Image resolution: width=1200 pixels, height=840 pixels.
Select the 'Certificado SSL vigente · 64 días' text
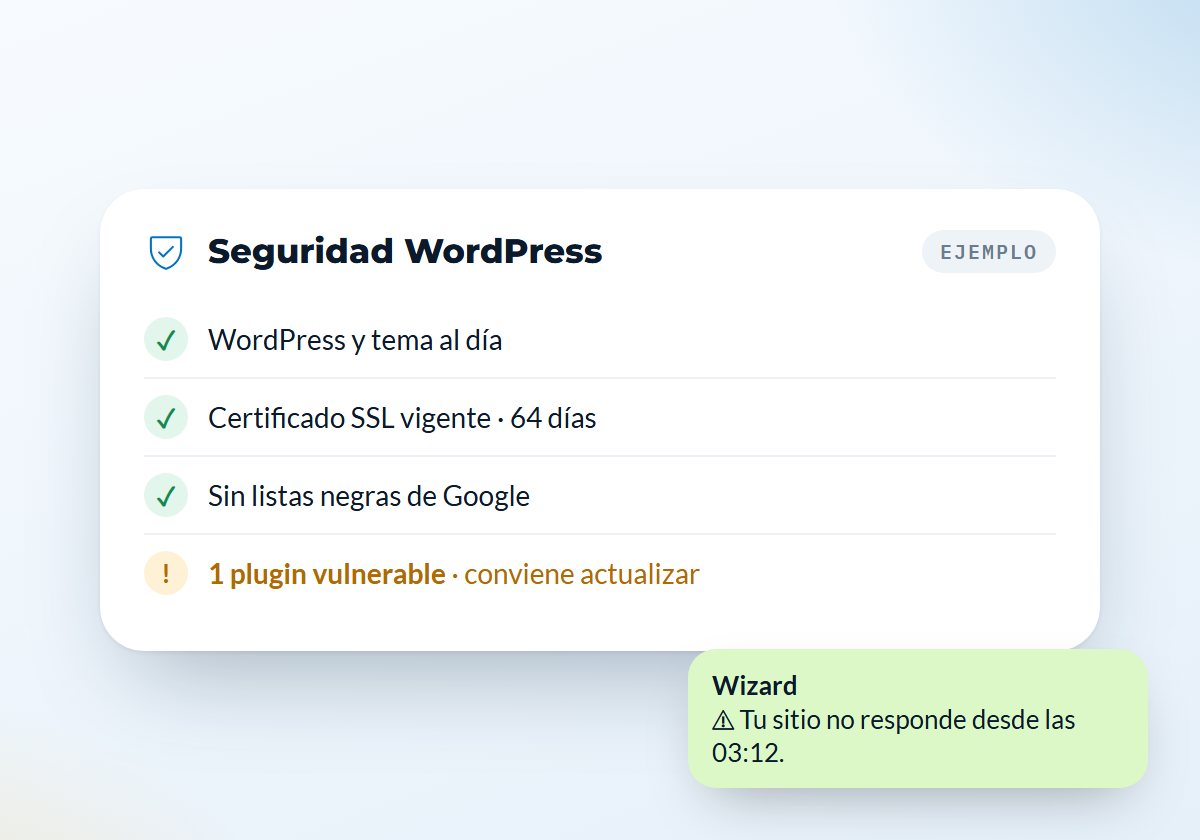tap(402, 418)
